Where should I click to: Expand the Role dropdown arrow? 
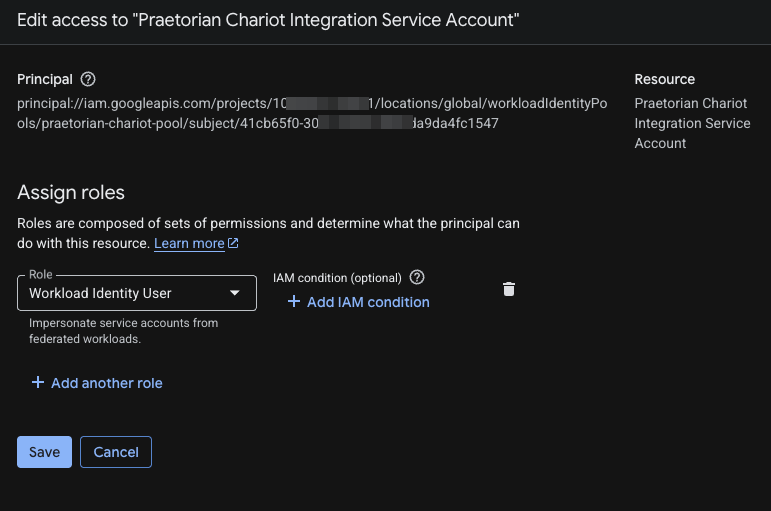235,293
